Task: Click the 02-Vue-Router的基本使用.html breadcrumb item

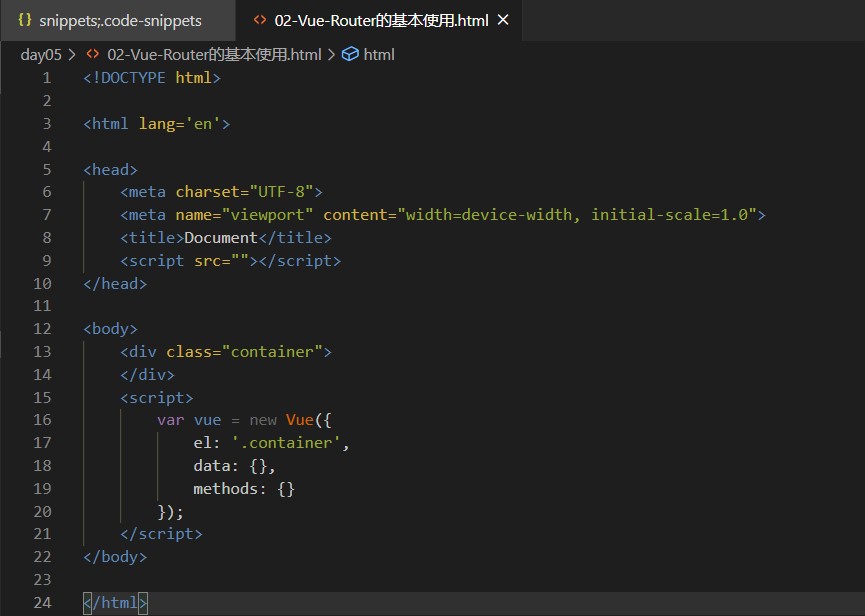Action: pyautogui.click(x=214, y=55)
